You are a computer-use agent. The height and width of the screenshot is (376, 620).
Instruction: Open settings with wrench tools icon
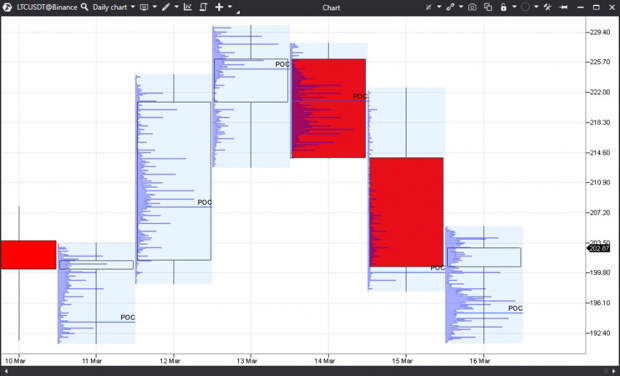548,7
